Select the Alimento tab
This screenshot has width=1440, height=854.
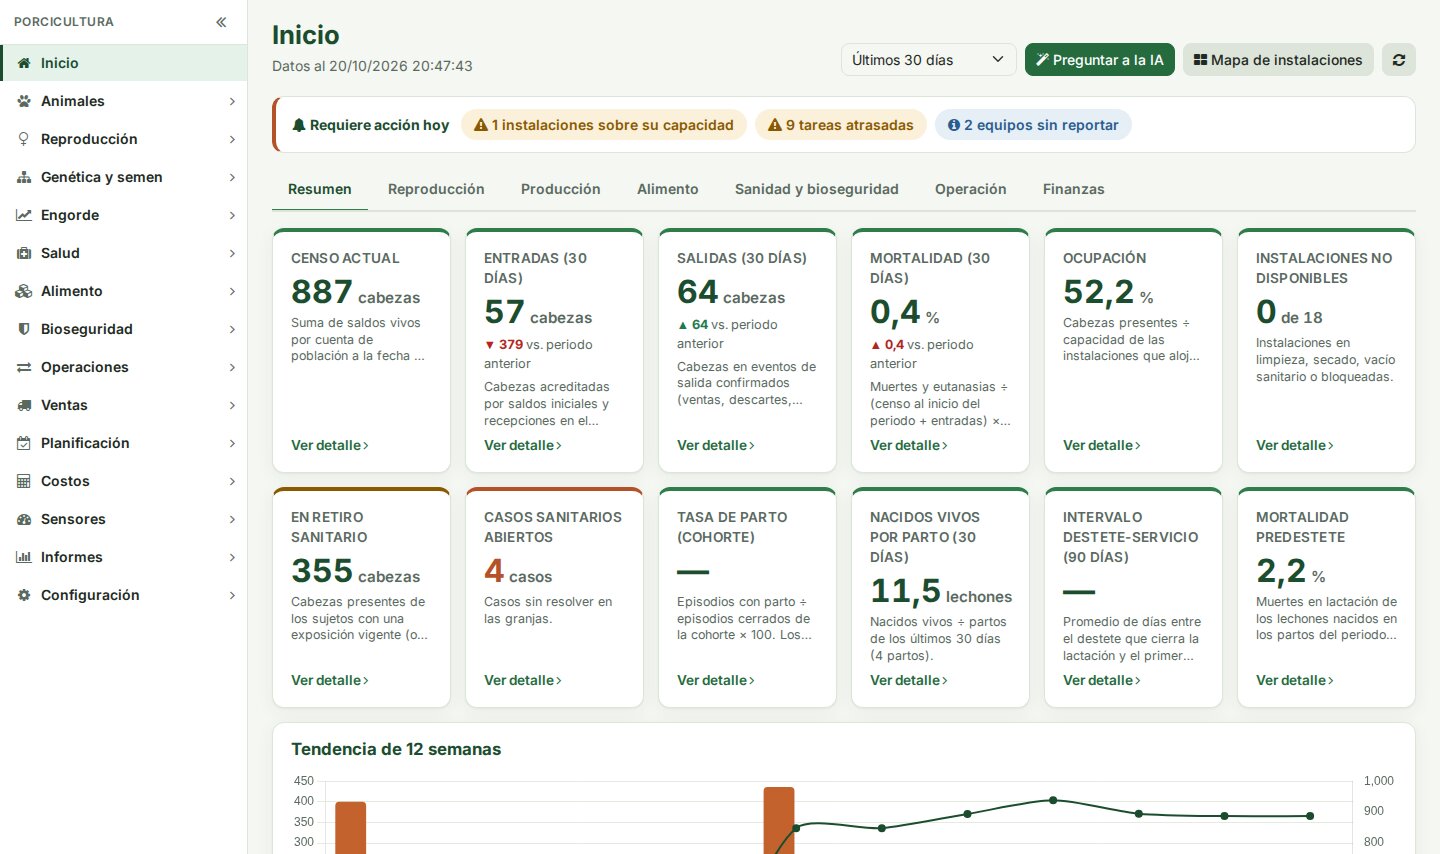(x=667, y=189)
